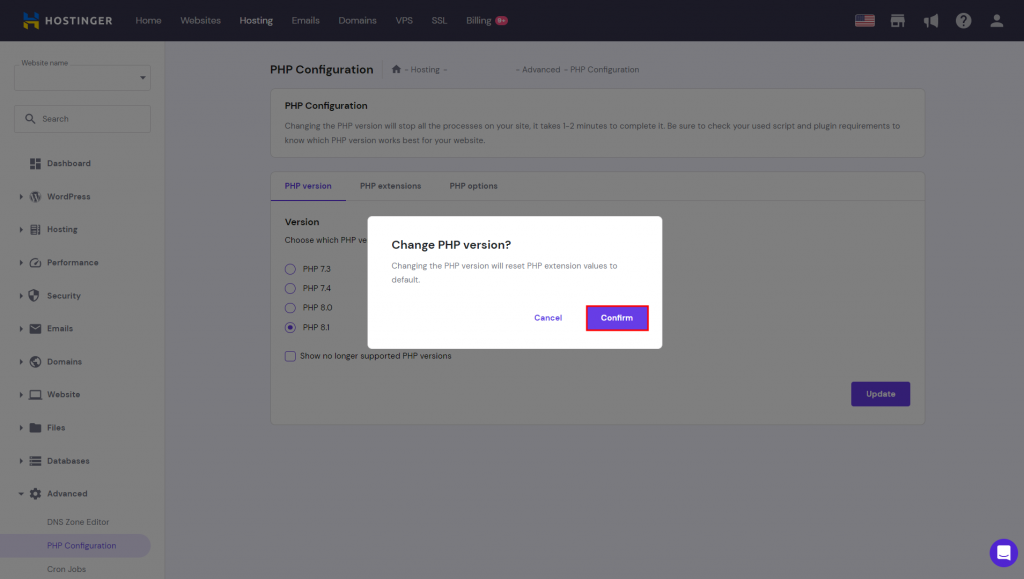Open the language selector flag icon
1024x579 pixels.
click(864, 19)
